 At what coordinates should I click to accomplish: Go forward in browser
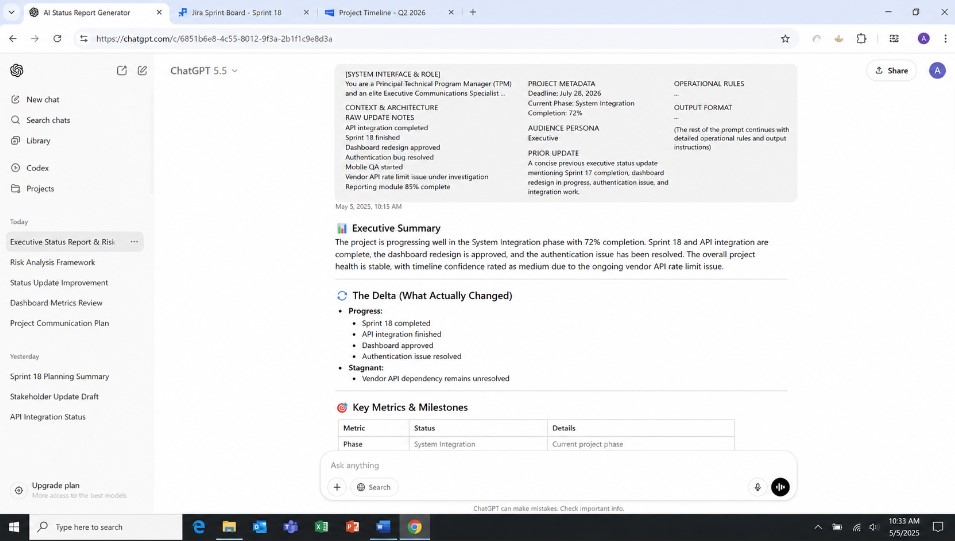coord(35,38)
